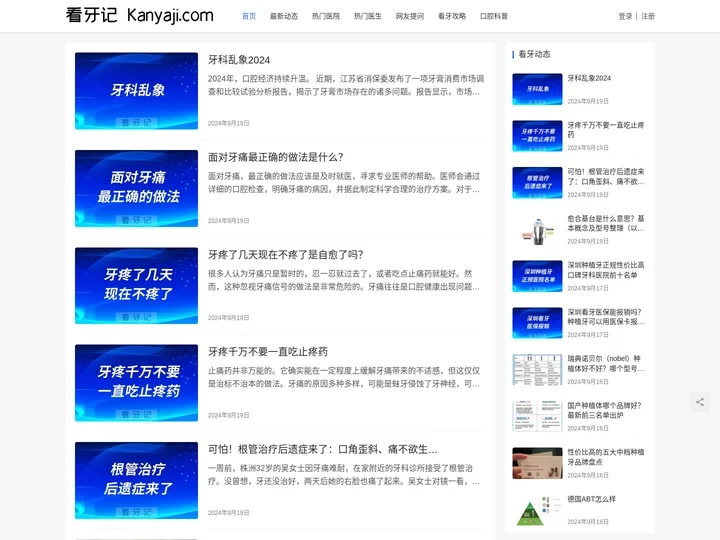This screenshot has width=720, height=540.
Task: Open the 最新动态 menu item
Action: (284, 16)
